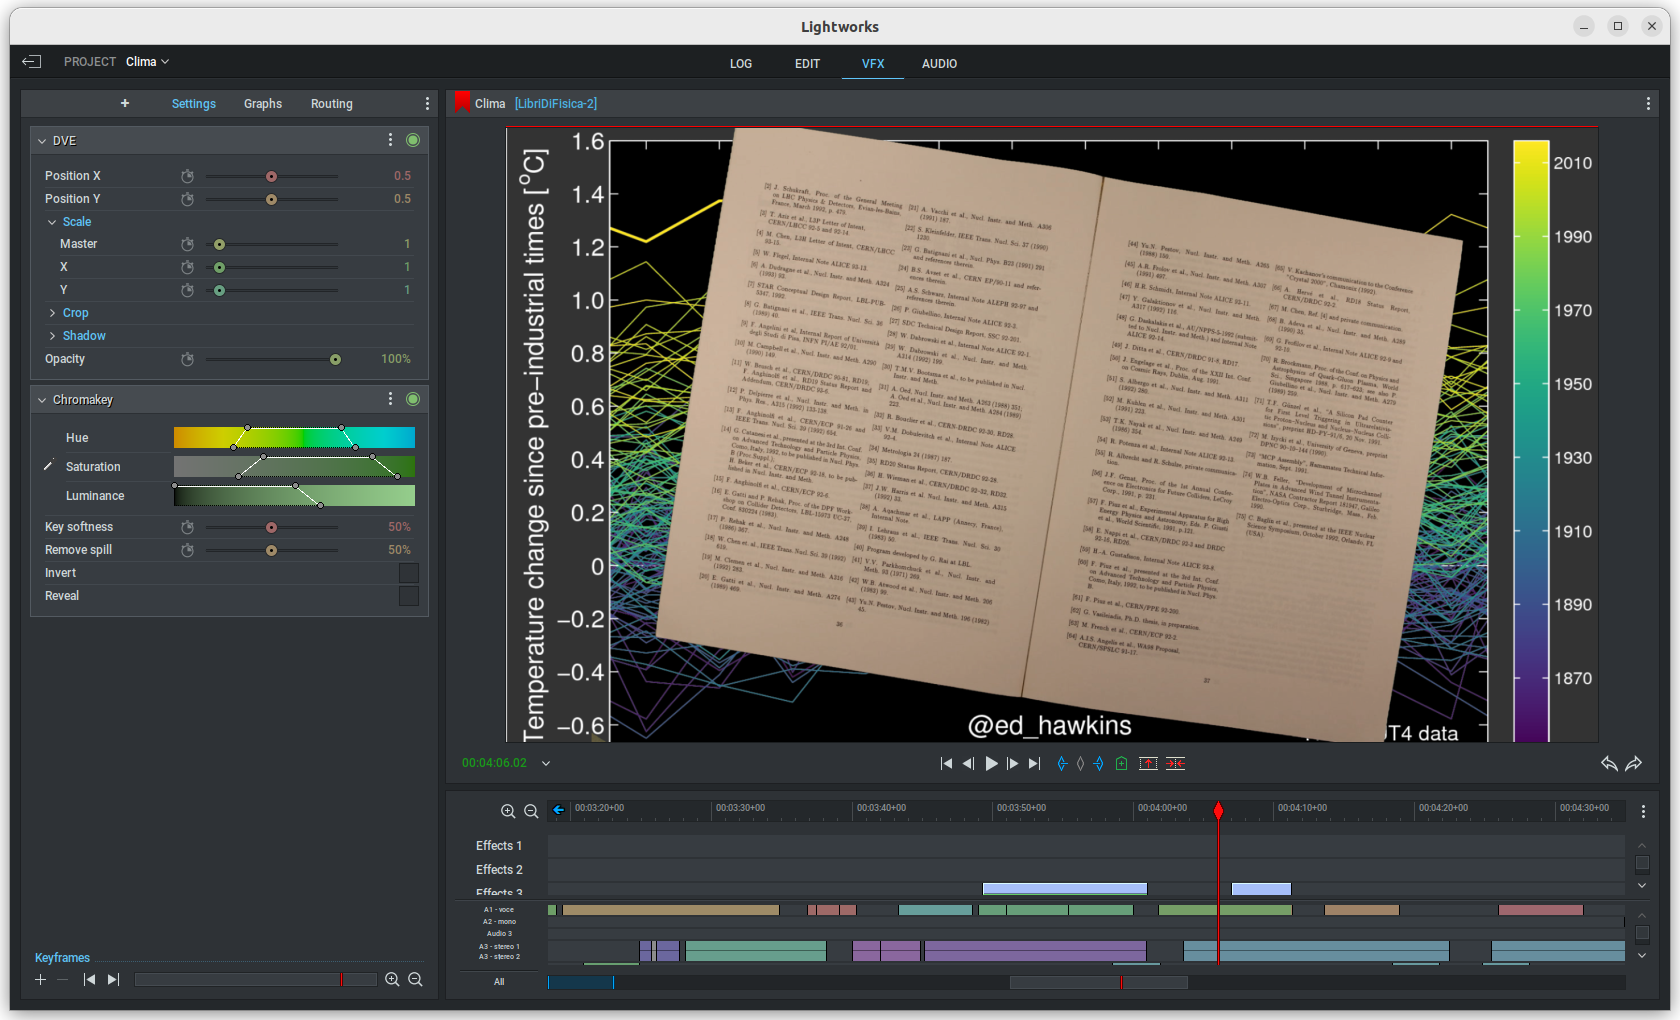Switch to the AUDIO tab
1680x1020 pixels.
[939, 64]
